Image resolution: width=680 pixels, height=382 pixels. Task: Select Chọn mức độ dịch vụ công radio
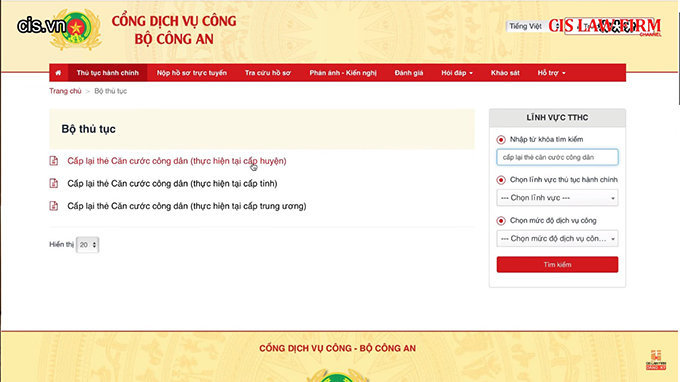coord(501,221)
